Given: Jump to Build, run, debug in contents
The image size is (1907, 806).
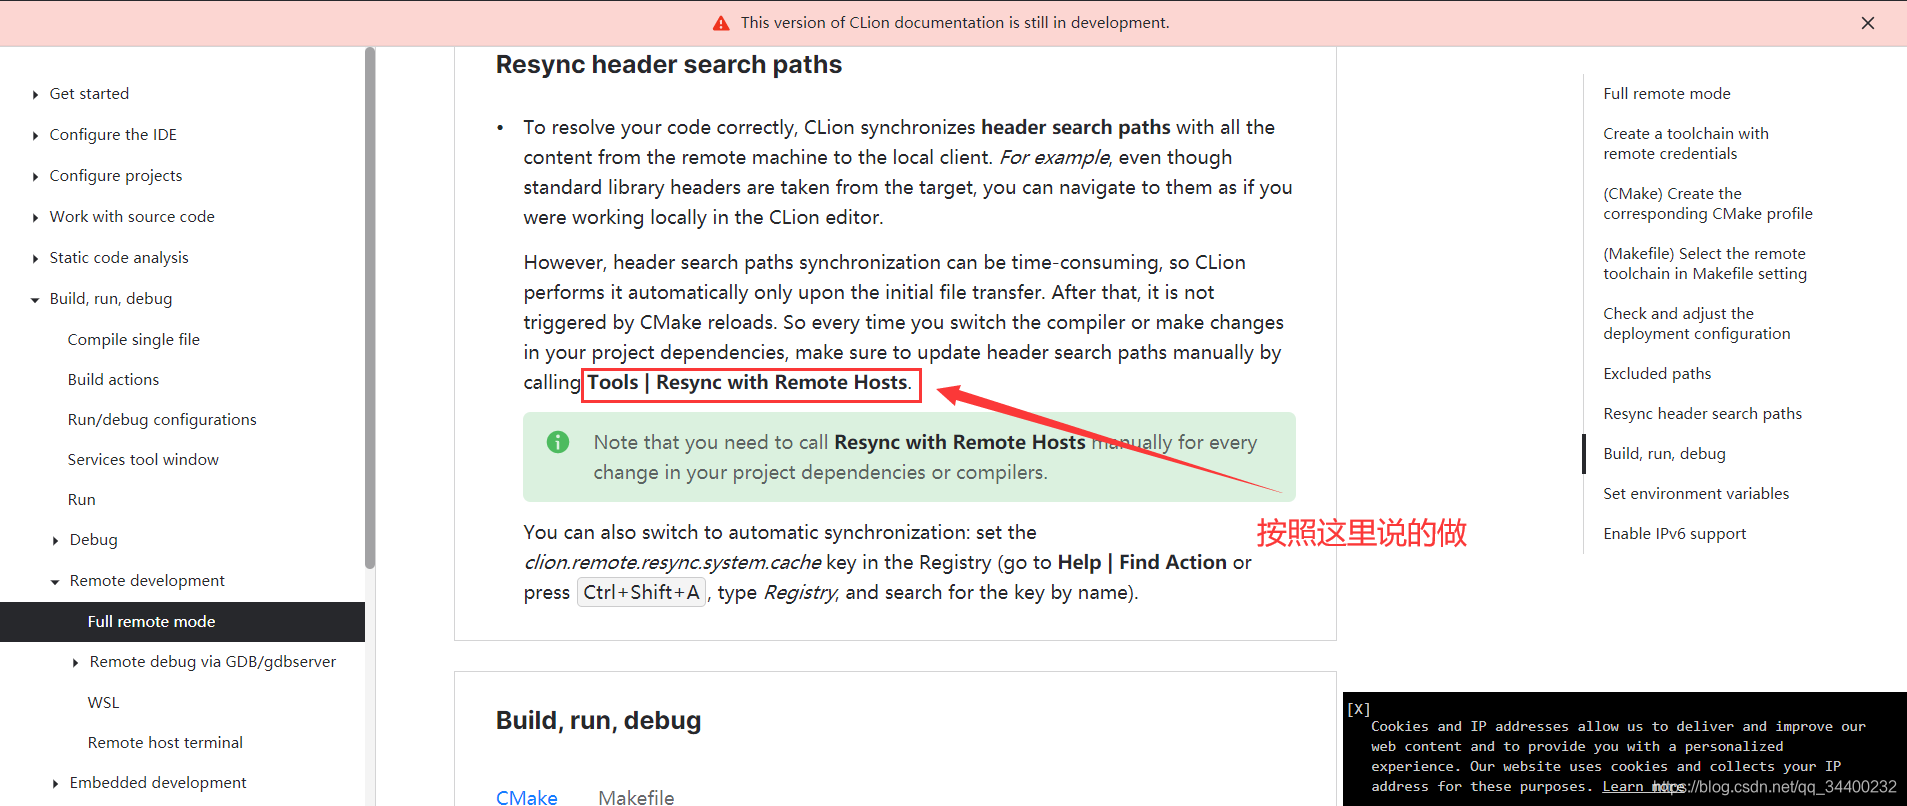Looking at the screenshot, I should [x=1664, y=453].
